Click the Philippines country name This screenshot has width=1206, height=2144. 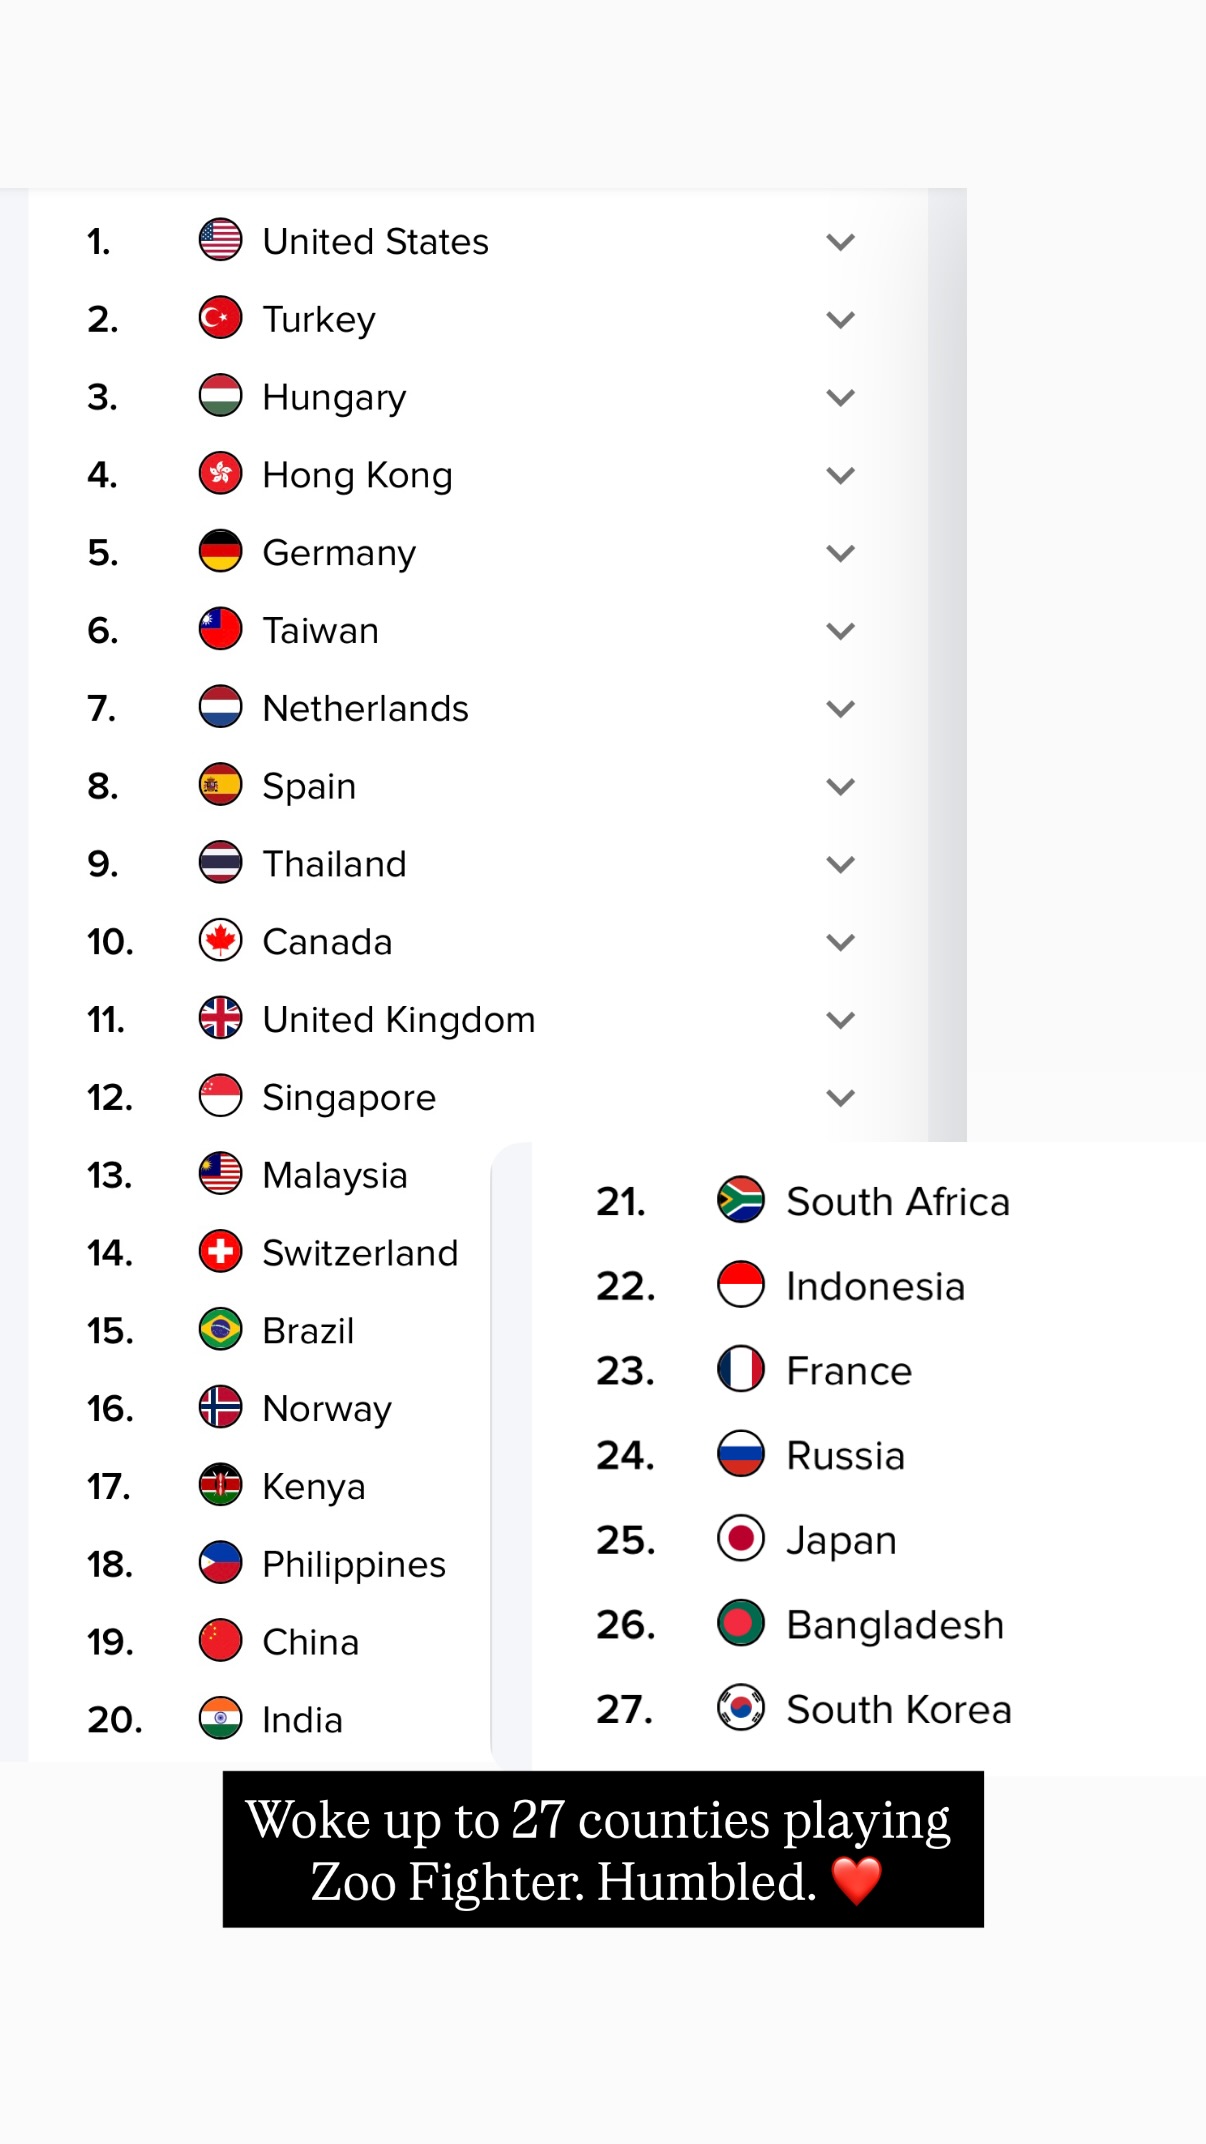353,1564
